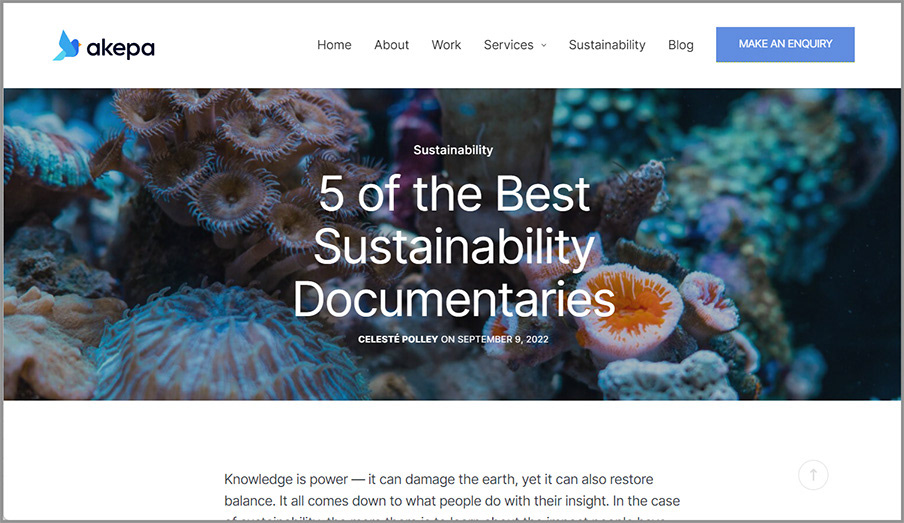This screenshot has width=904, height=523.
Task: Go to the About page
Action: coord(391,45)
